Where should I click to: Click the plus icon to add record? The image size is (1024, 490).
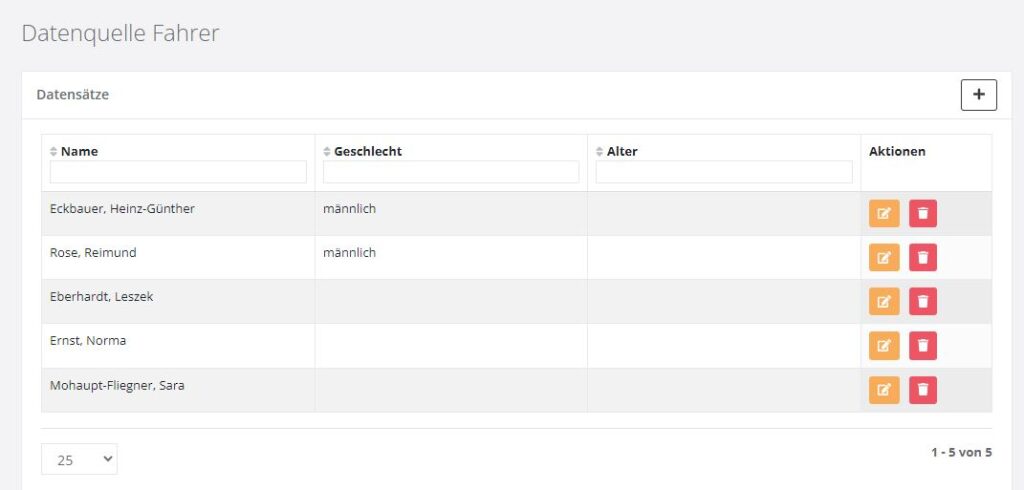978,95
